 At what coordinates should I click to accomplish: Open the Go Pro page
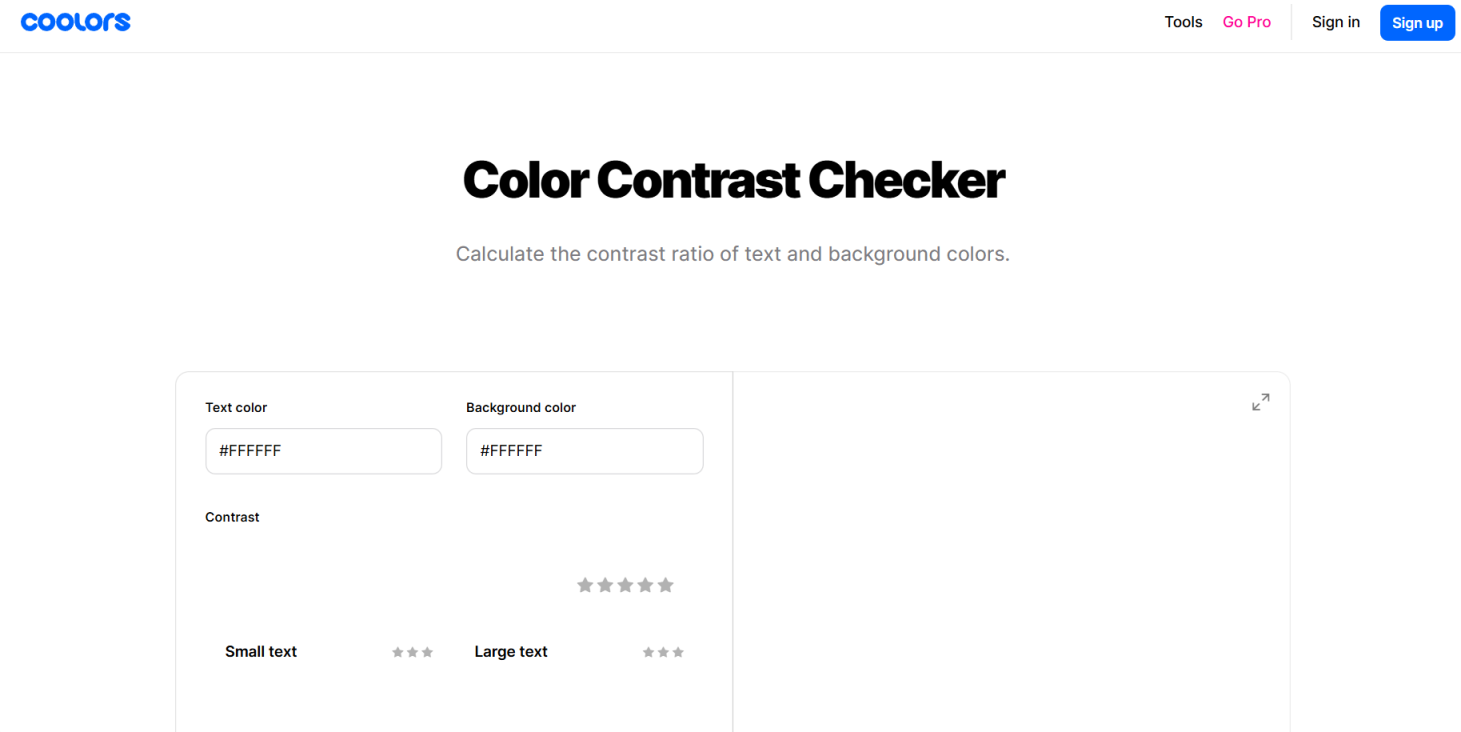(1246, 22)
